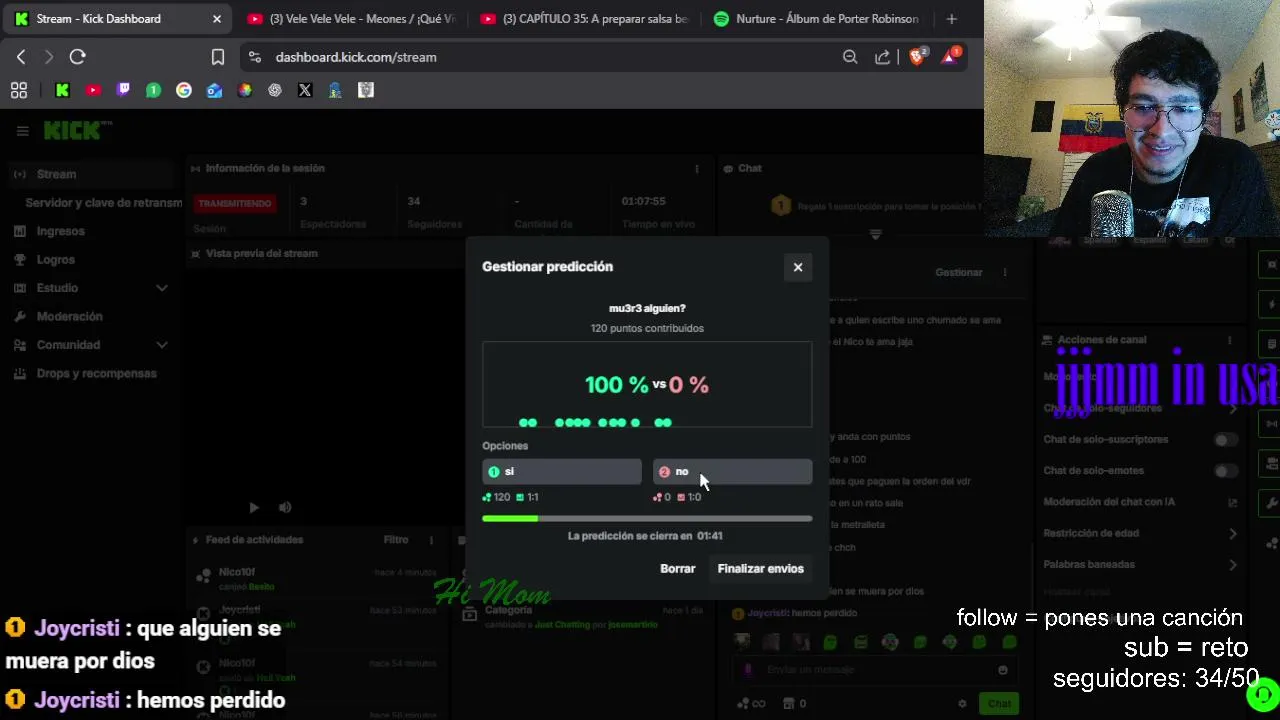Viewport: 1280px width, 720px height.
Task: Click Gestionar in the chat panel
Action: (x=958, y=272)
